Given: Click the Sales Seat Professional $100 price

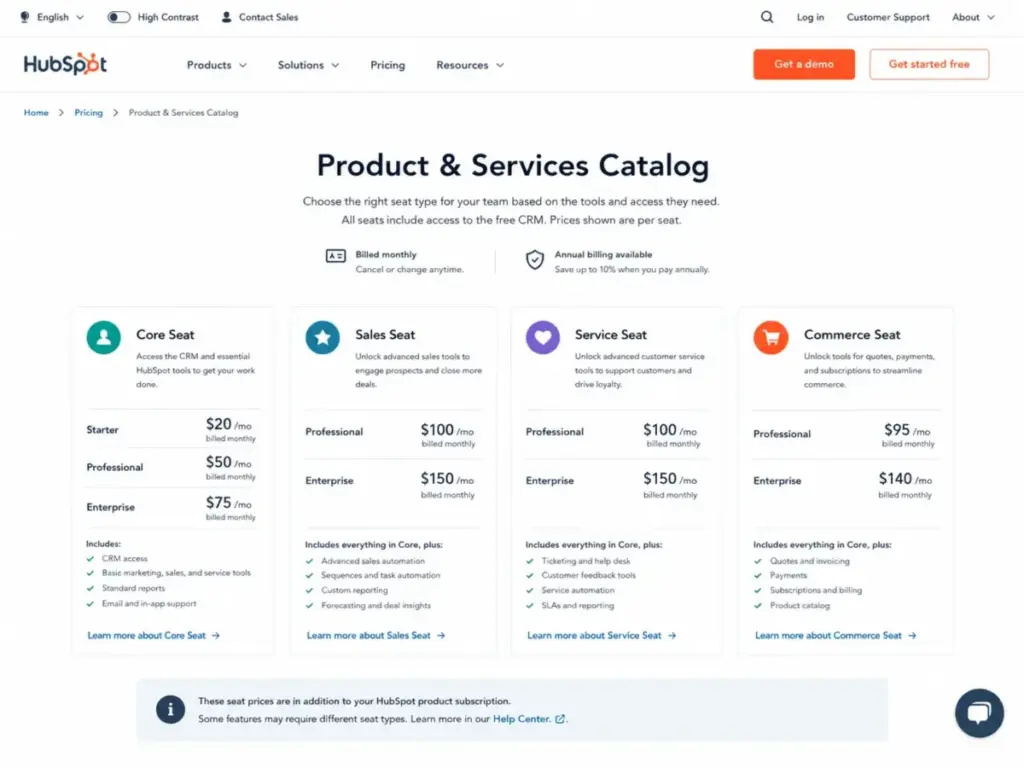Looking at the screenshot, I should click(447, 430).
